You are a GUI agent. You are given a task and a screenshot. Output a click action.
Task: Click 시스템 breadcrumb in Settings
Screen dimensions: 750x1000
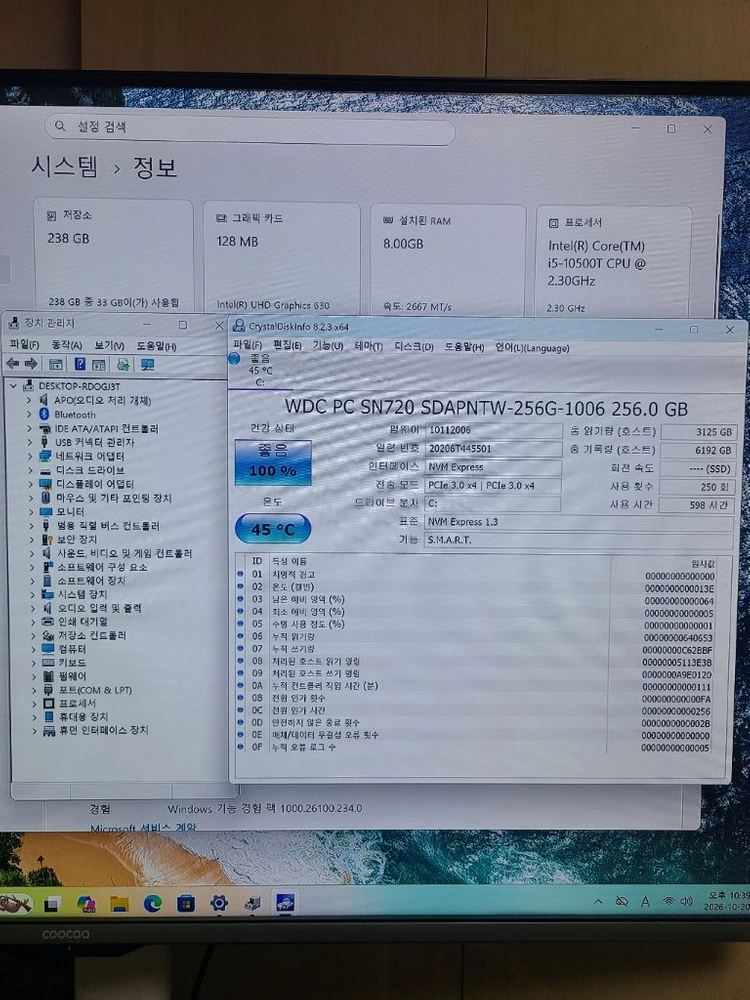tap(65, 166)
